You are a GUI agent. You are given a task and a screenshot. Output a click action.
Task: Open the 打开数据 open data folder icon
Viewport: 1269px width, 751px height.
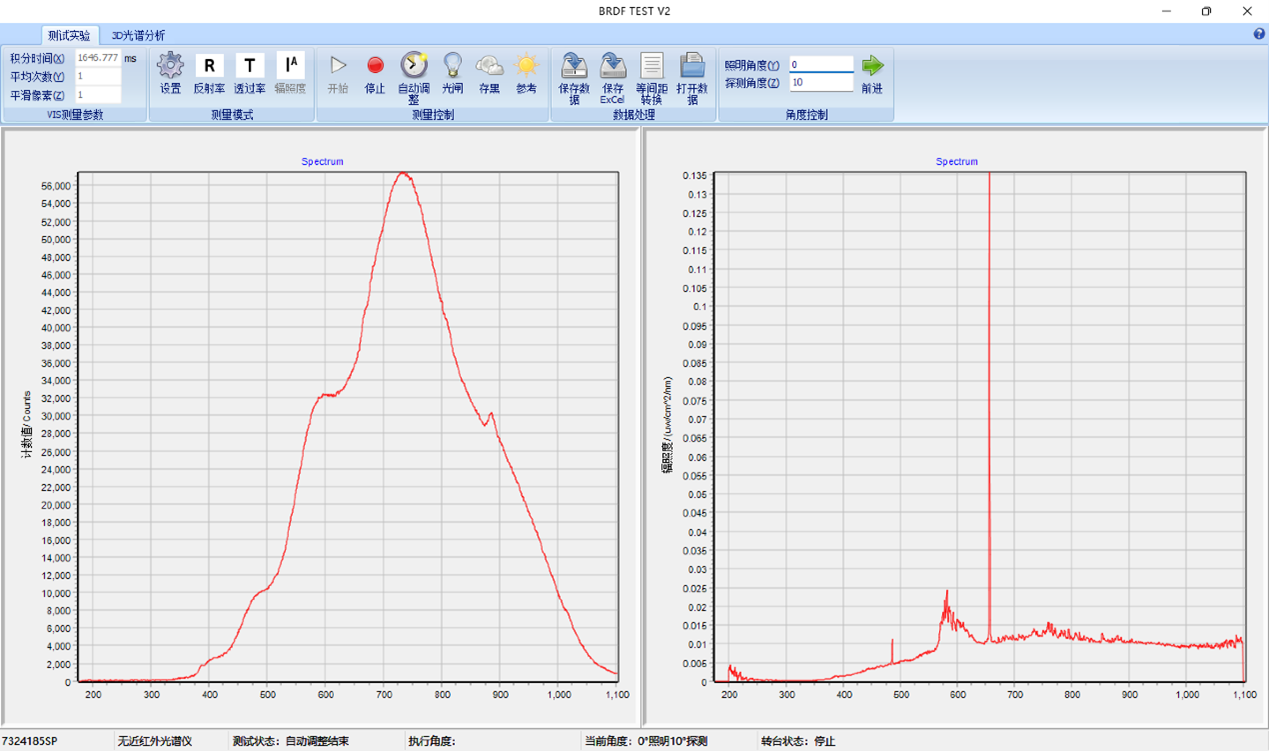(692, 66)
